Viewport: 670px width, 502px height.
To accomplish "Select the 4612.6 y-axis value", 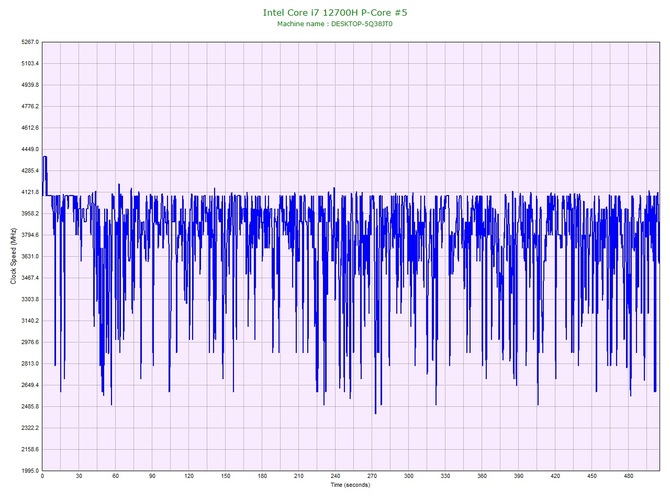I will click(x=30, y=128).
